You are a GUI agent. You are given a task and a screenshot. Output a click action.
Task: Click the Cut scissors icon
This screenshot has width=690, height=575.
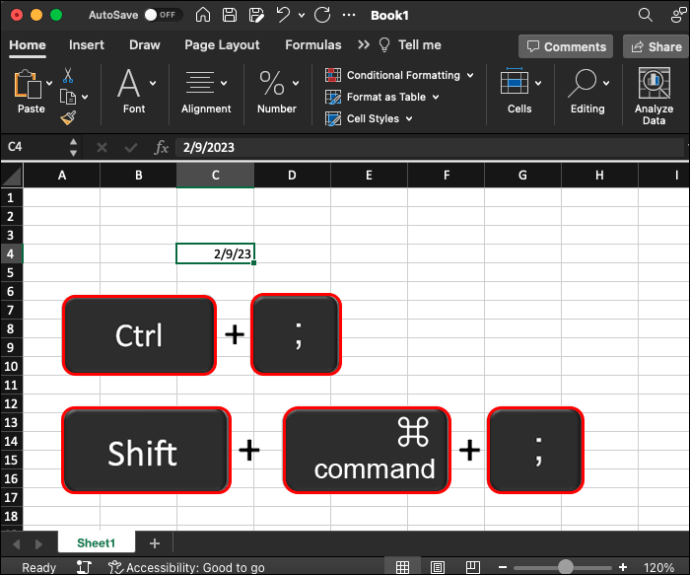click(68, 75)
